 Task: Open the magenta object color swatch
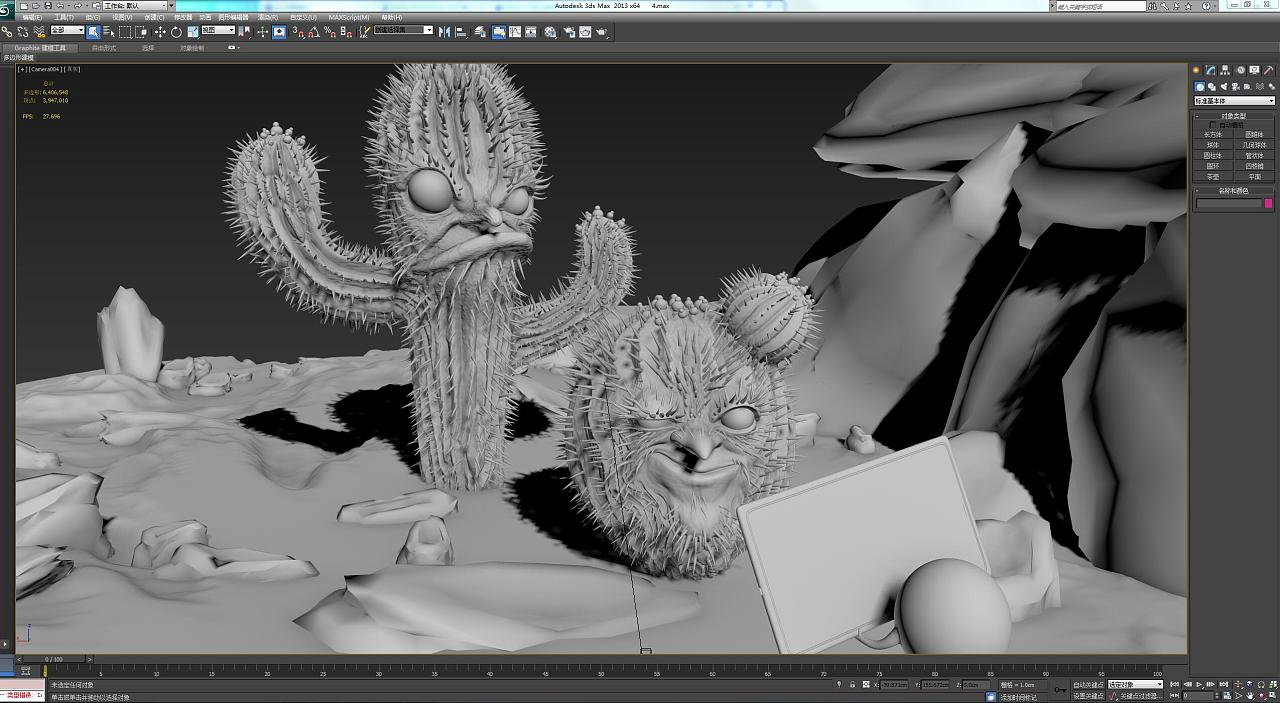(1270, 203)
